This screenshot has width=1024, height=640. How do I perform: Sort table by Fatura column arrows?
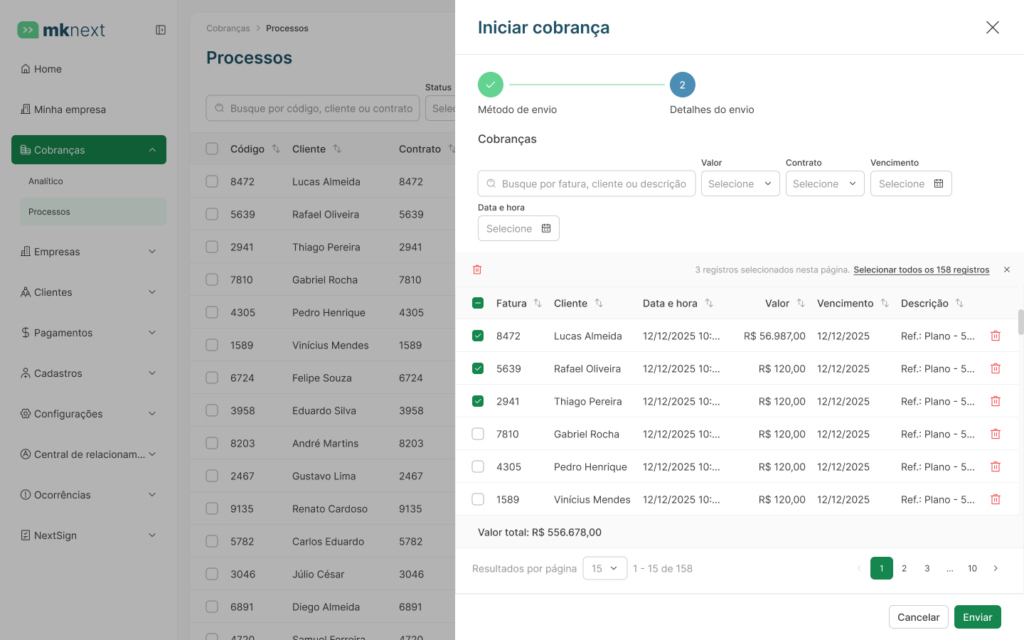(x=537, y=303)
